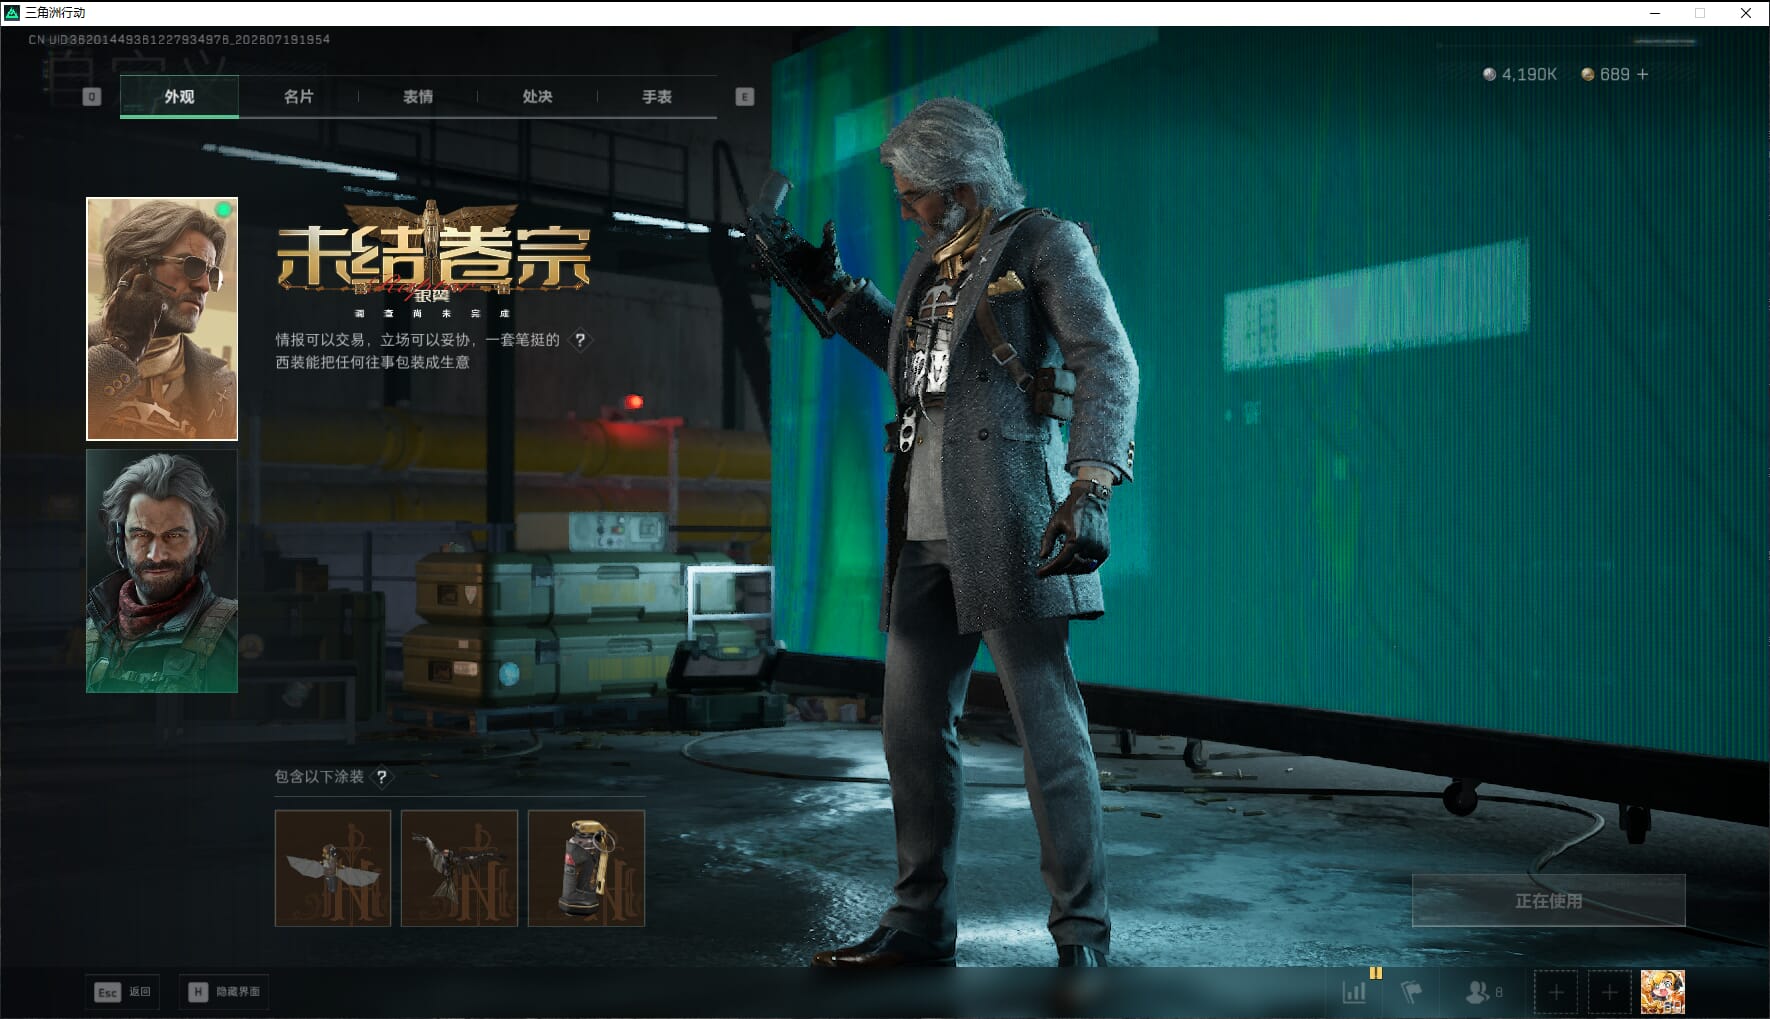Click the 三角洲行动 app icon in title bar

(12, 13)
